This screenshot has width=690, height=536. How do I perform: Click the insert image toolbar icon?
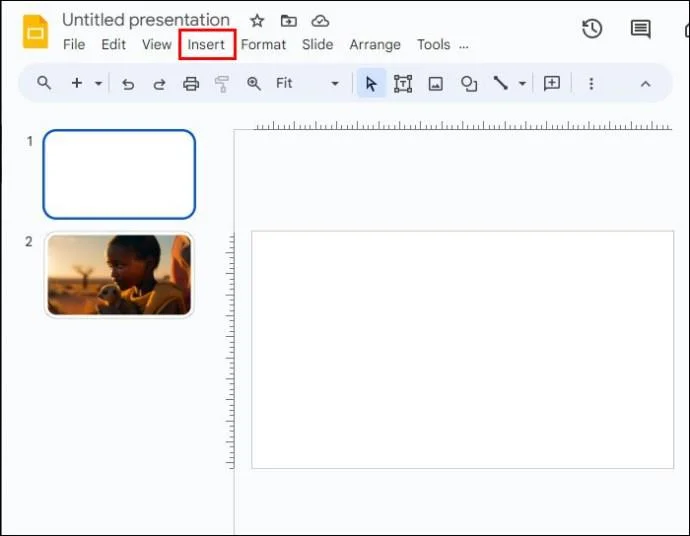pyautogui.click(x=436, y=84)
